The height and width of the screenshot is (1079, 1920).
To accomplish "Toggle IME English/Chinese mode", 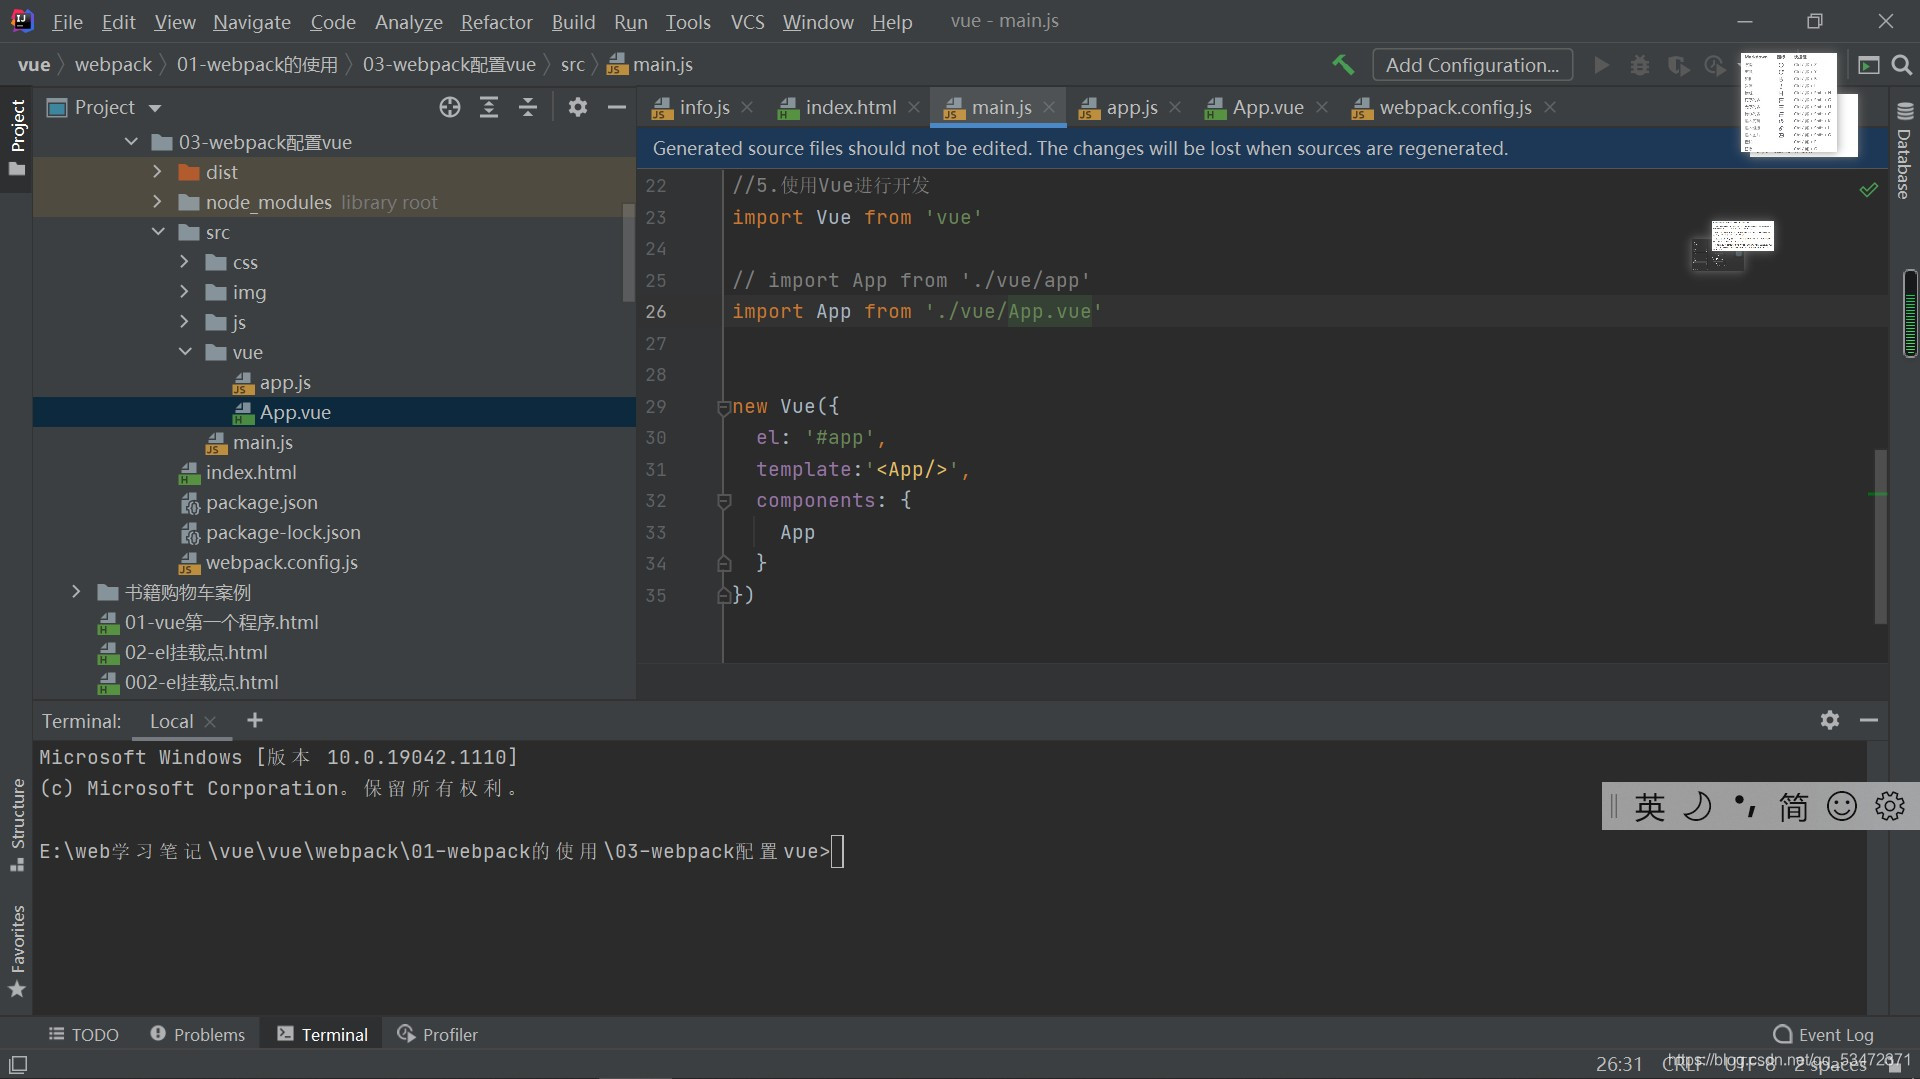I will click(1650, 806).
